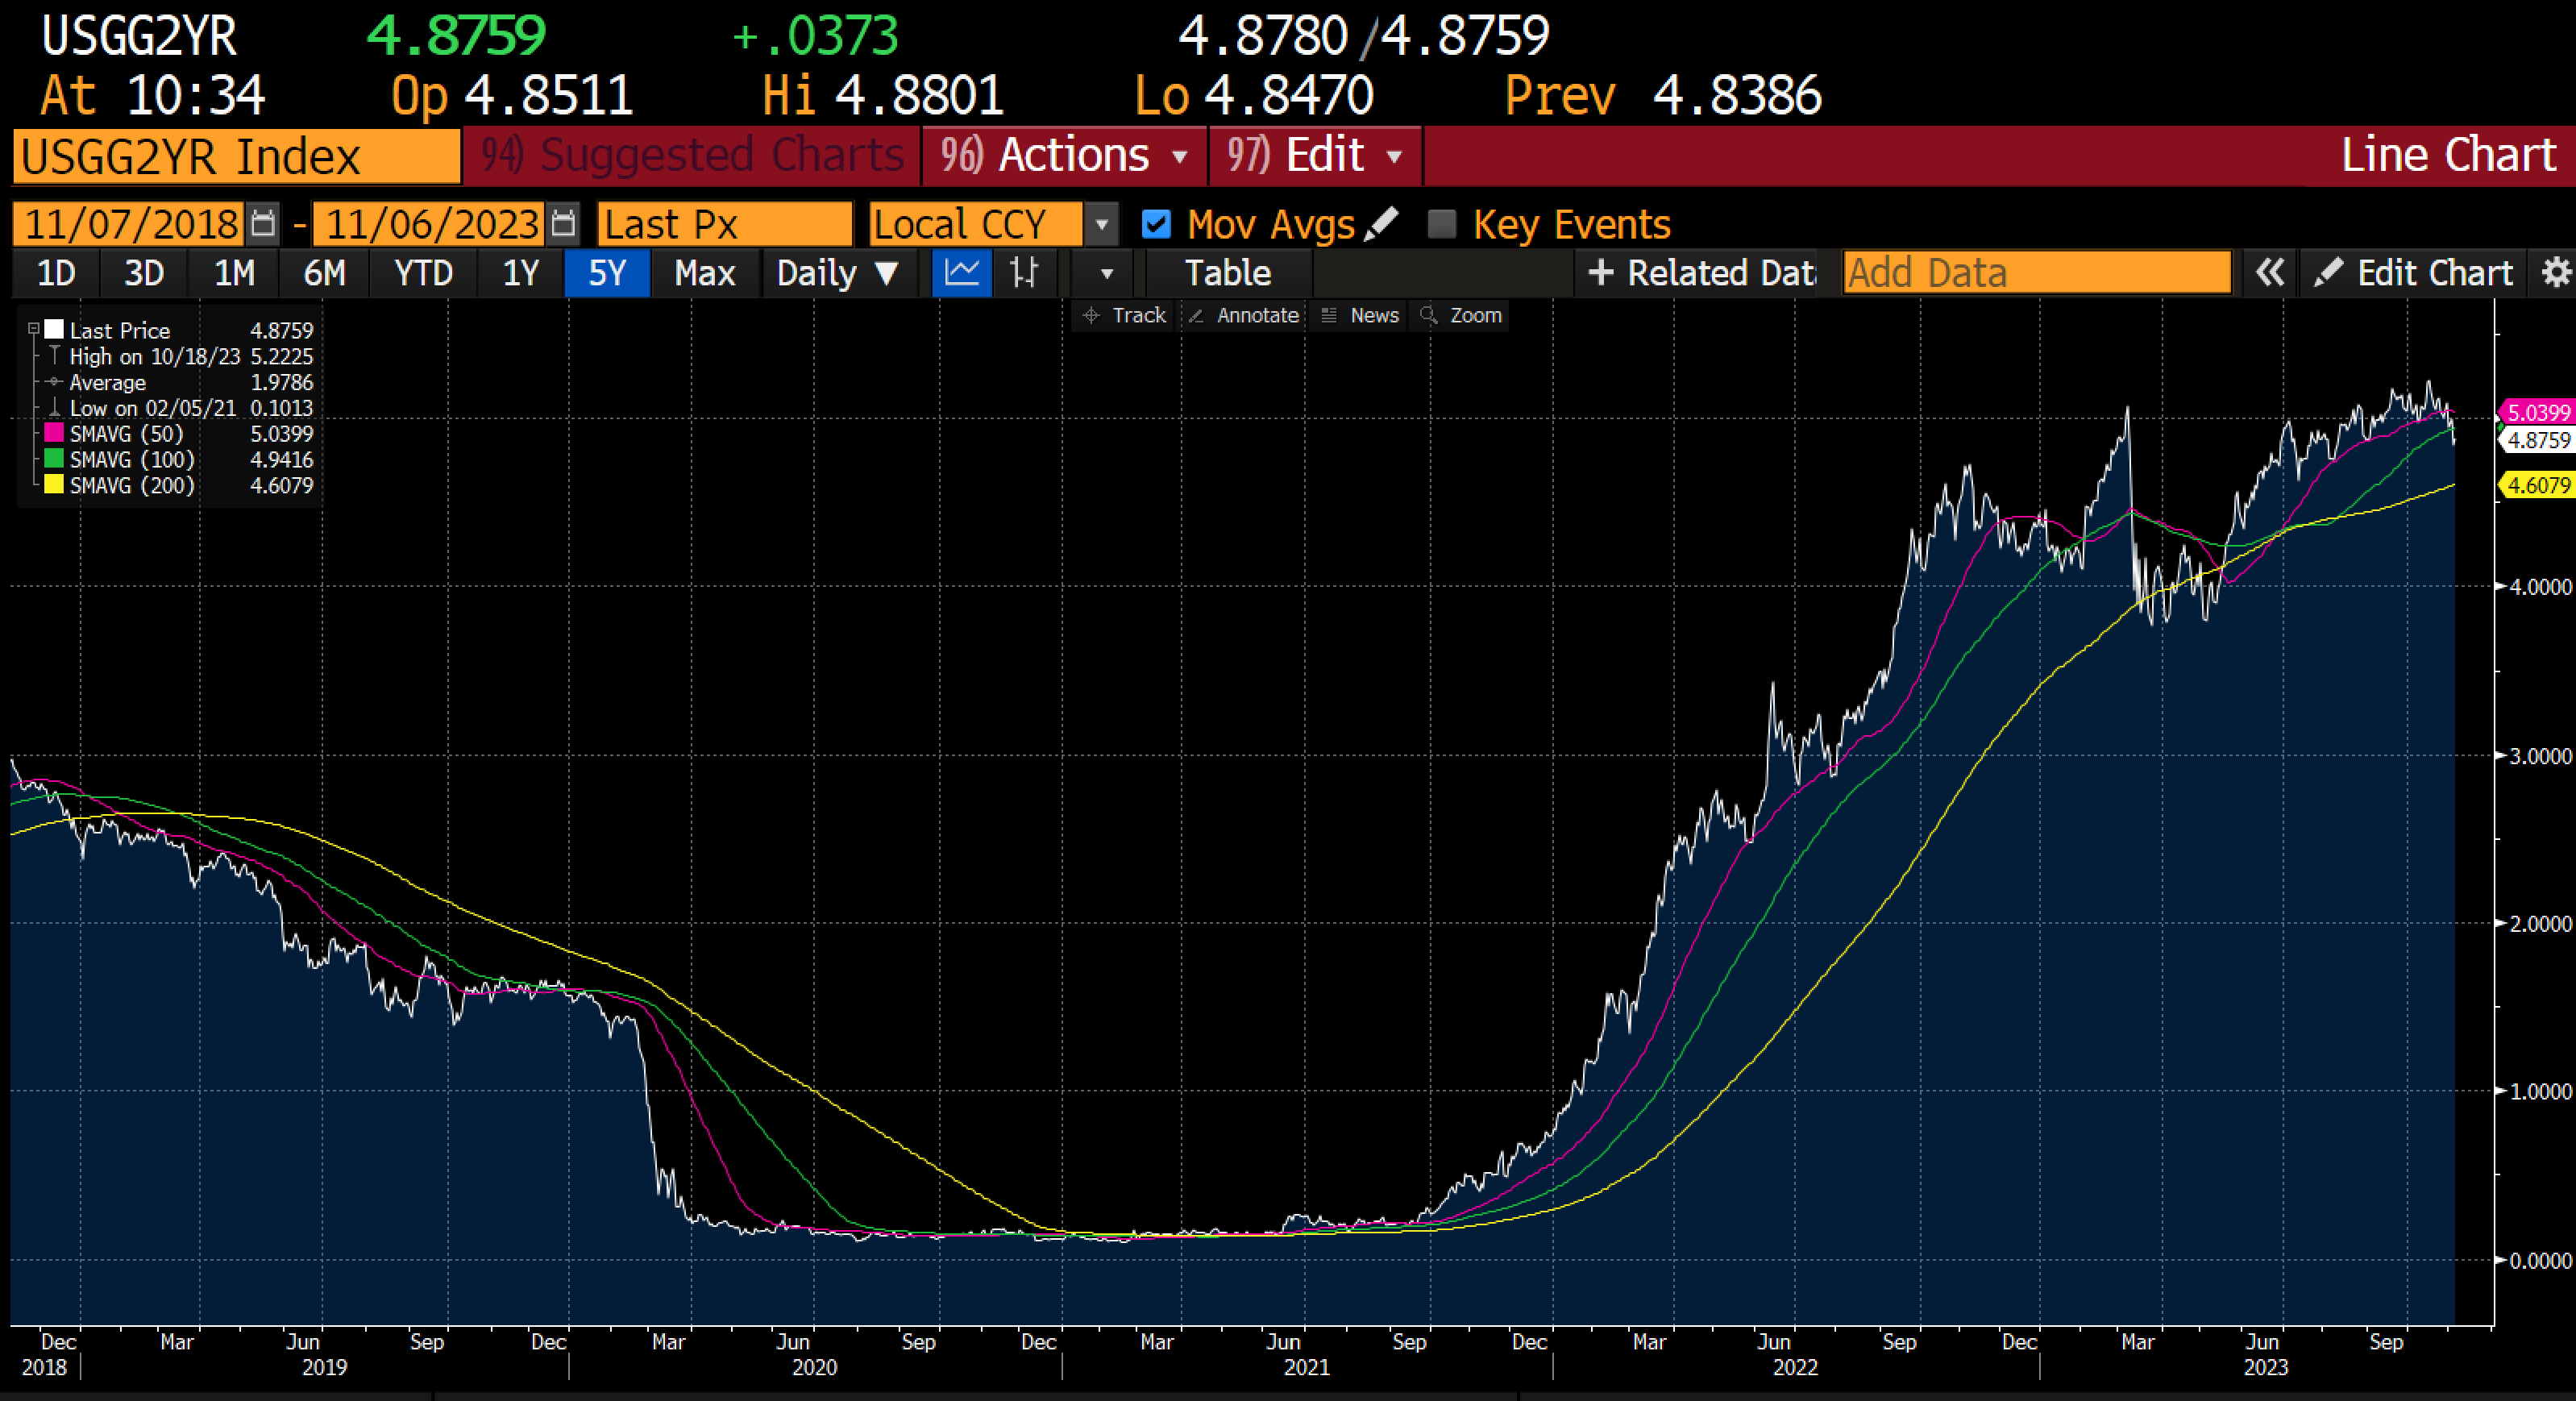Collapse panel with double left chevron icon
The image size is (2576, 1401).
pyautogui.click(x=2270, y=273)
